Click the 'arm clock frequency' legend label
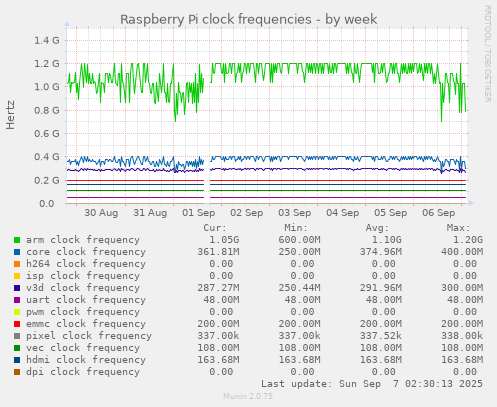497x407 pixels. 83,240
